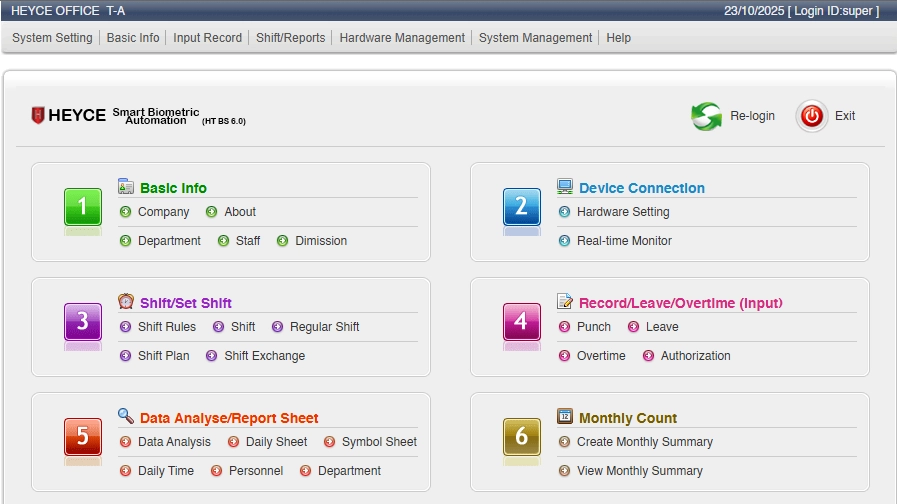Click the purple number 3 tile
Screen dimensions: 897x504
pos(83,322)
